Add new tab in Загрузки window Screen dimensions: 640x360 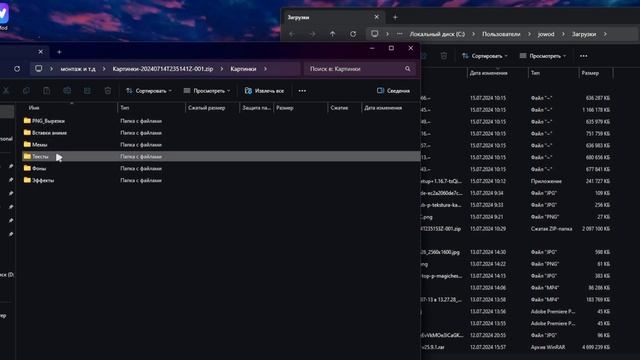click(x=395, y=17)
